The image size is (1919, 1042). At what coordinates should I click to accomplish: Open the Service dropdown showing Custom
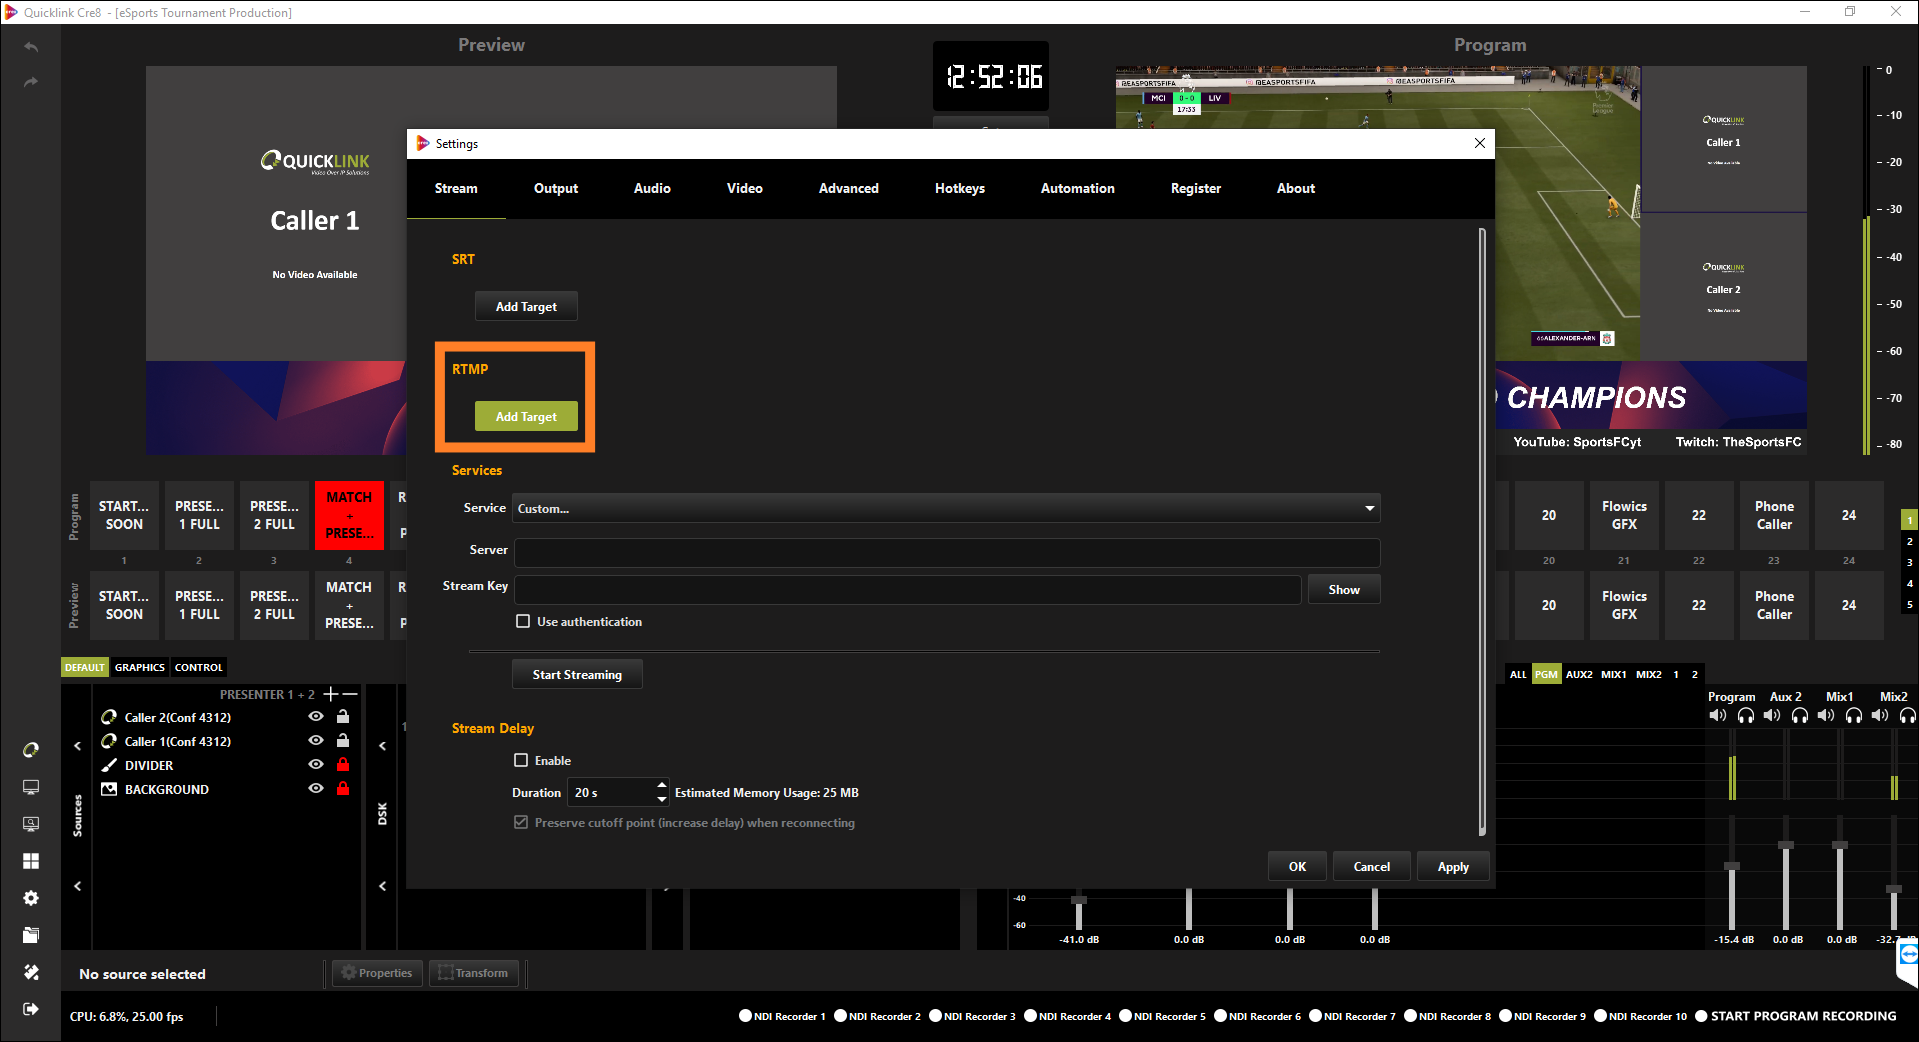coord(946,508)
